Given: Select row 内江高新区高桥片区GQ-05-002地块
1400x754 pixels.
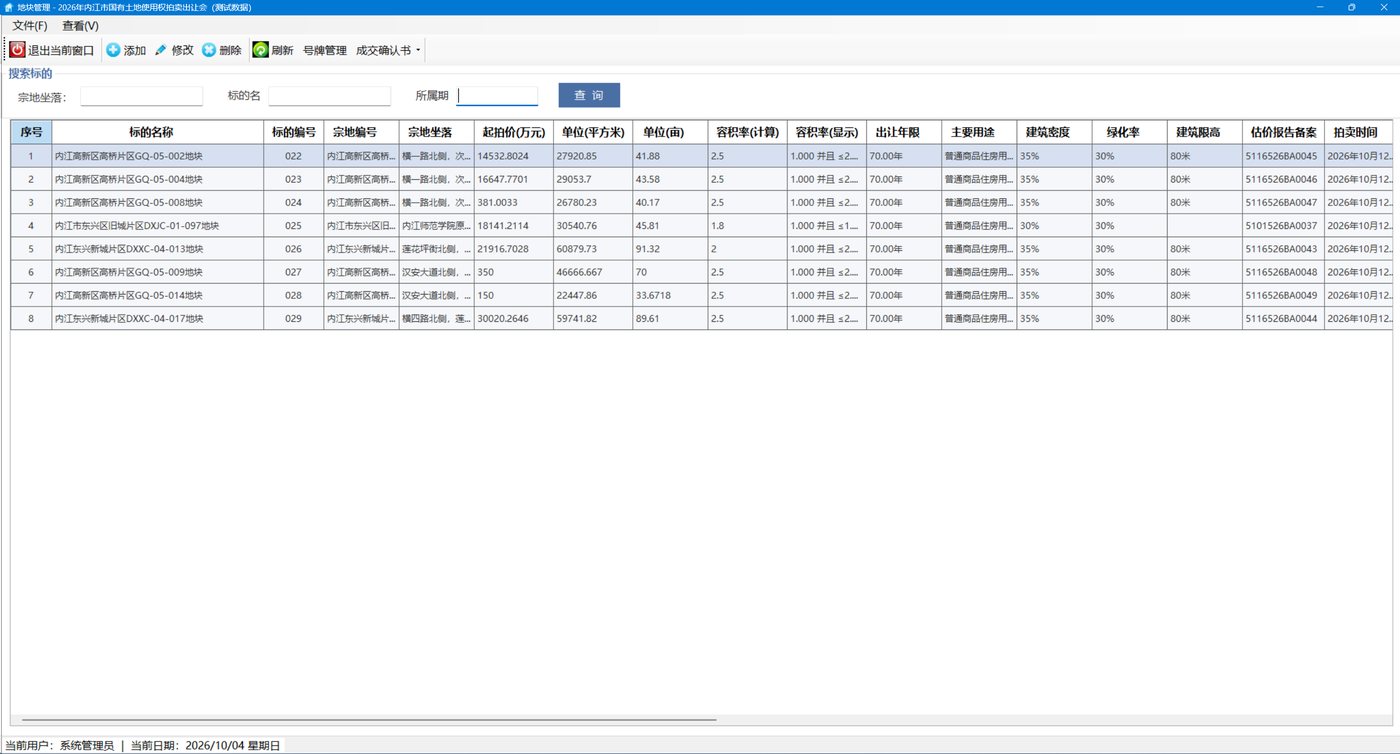Looking at the screenshot, I should 701,156.
